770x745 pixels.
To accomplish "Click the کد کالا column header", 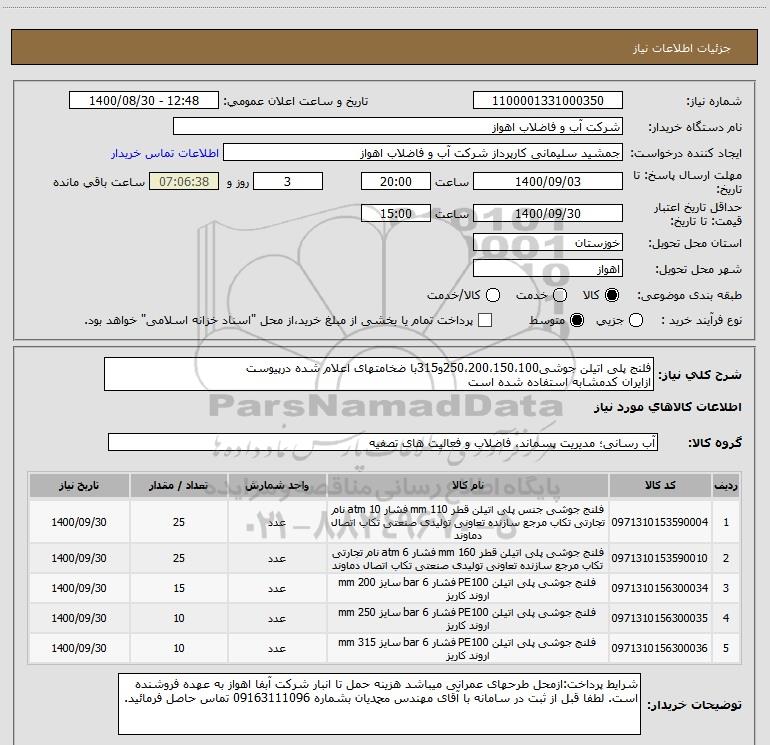I will [x=660, y=486].
